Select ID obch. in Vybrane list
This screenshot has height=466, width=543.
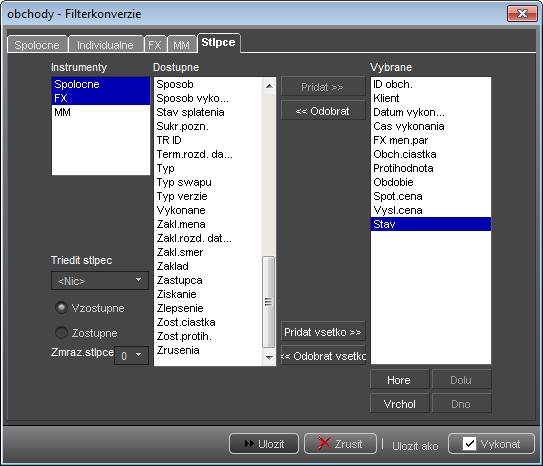click(x=431, y=84)
